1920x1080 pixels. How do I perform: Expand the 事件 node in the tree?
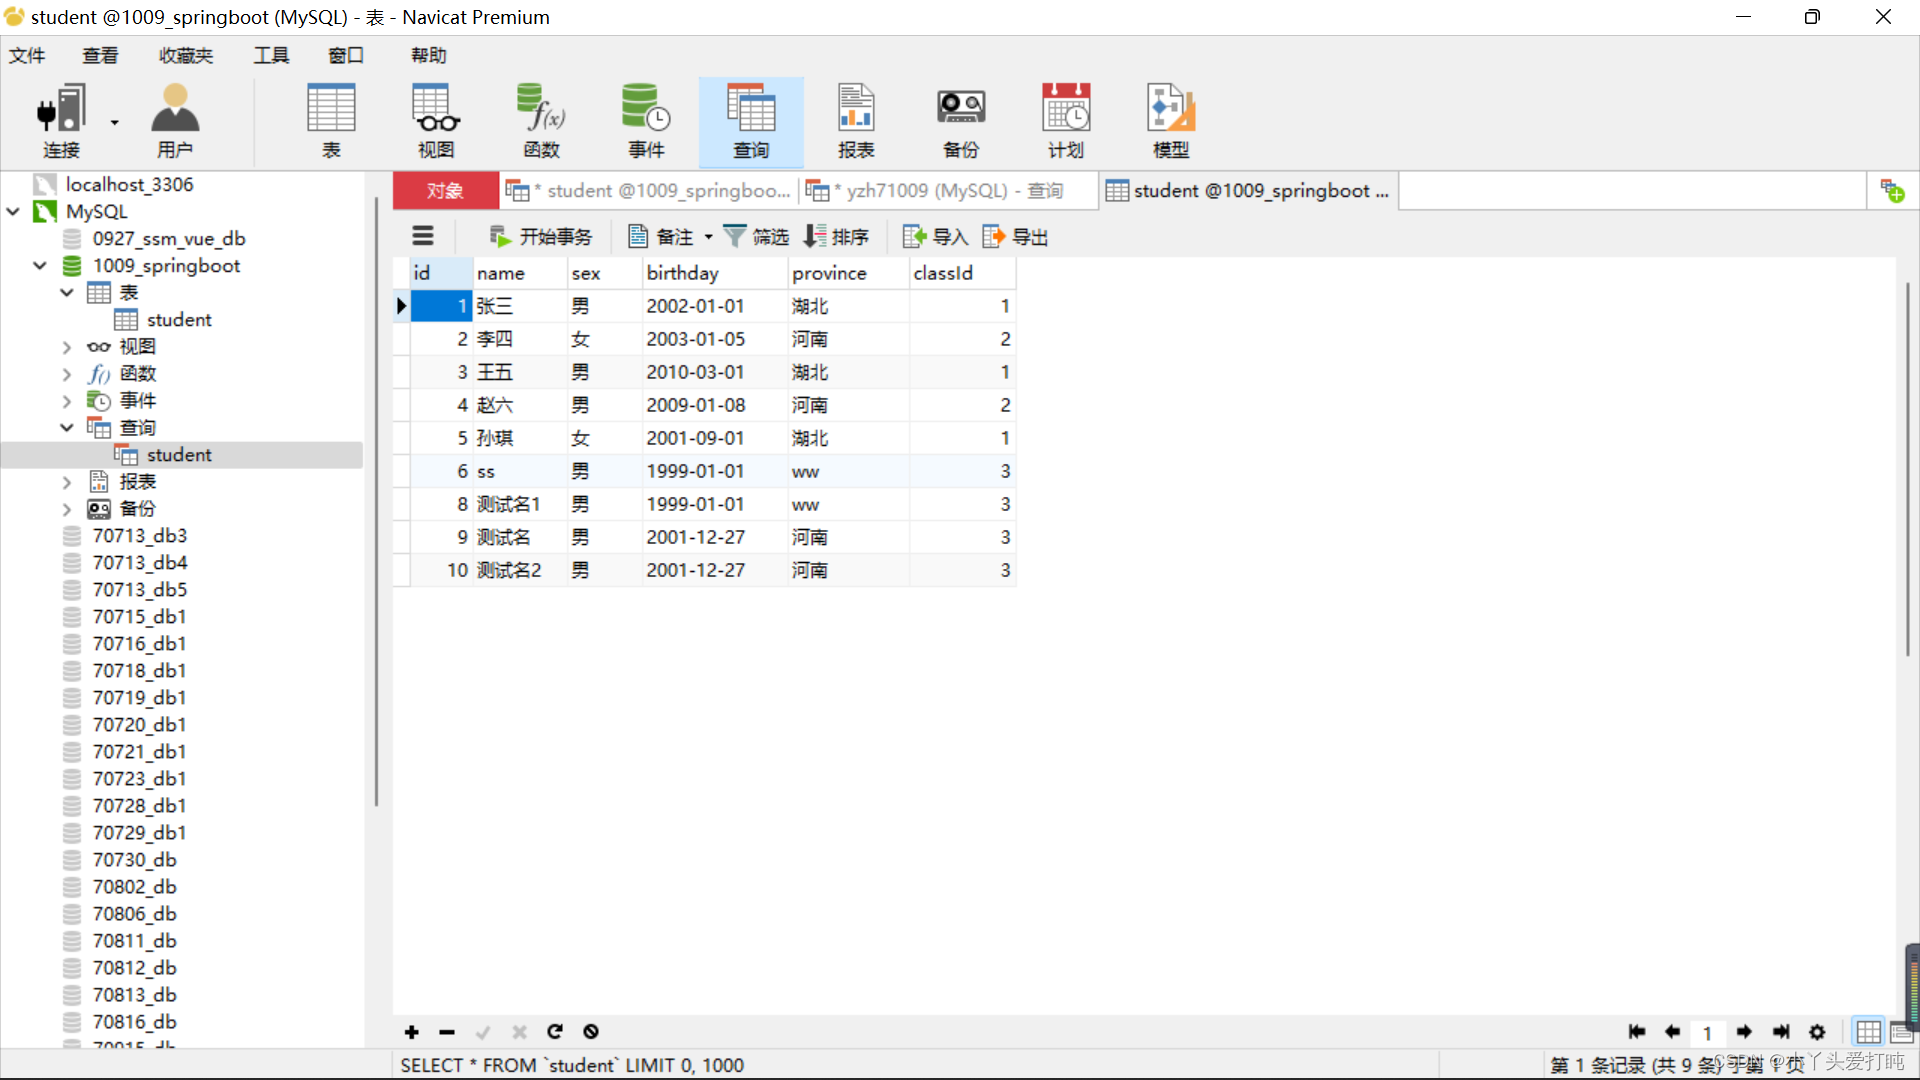tap(67, 400)
